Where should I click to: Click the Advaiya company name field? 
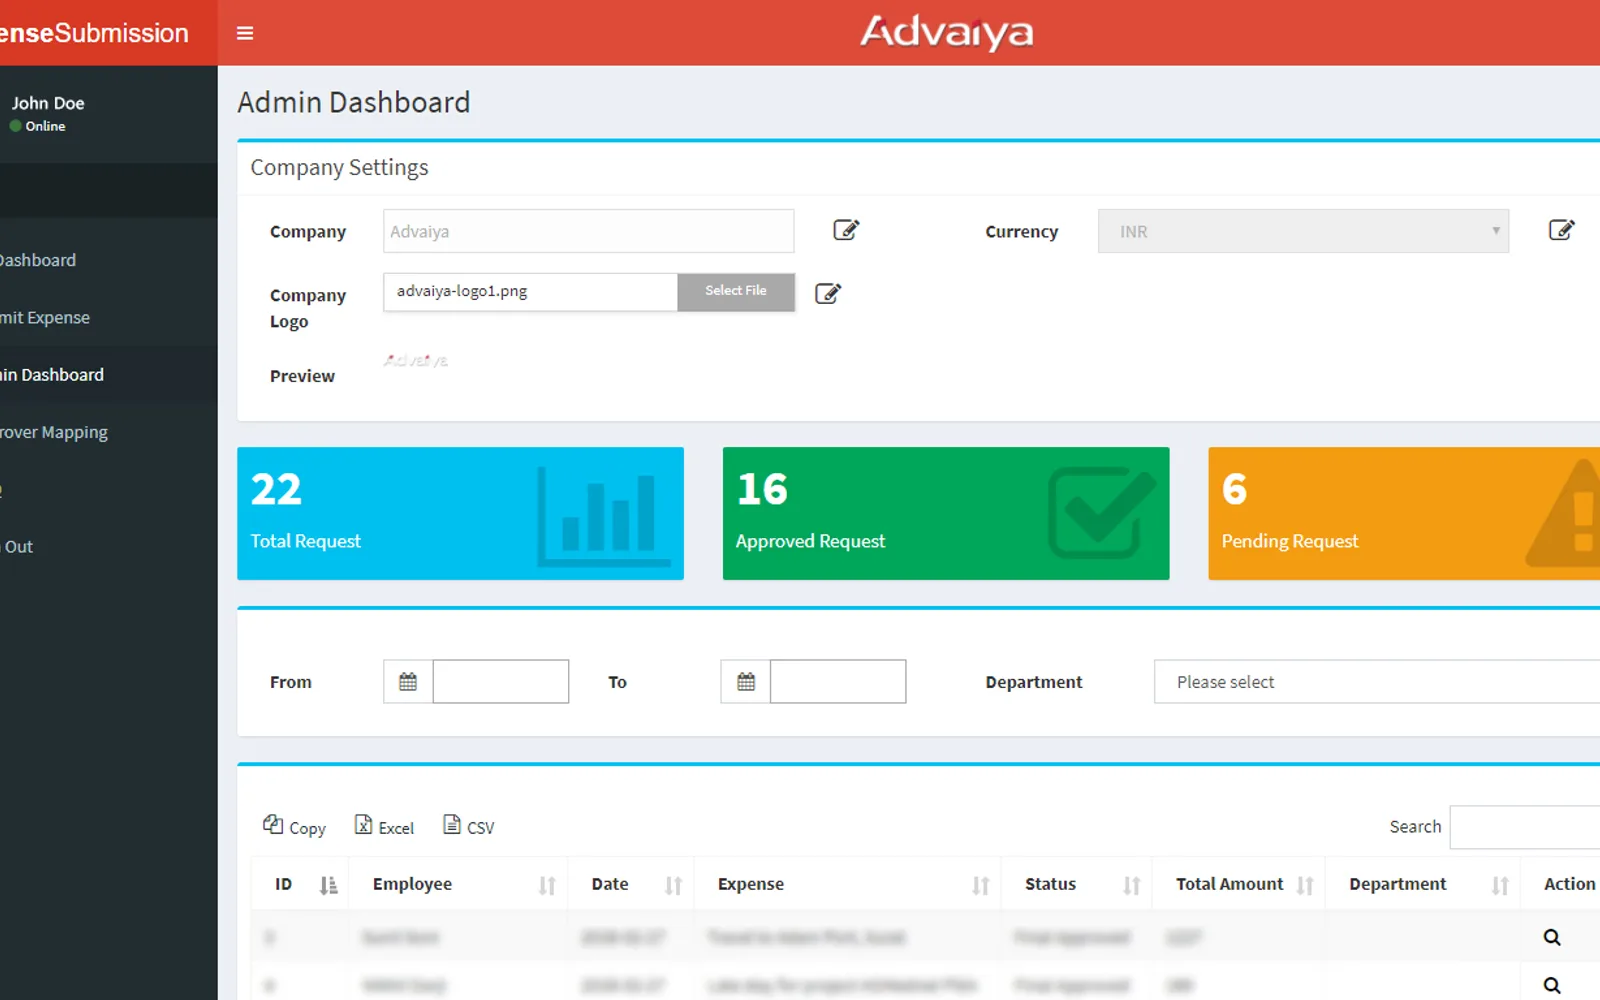(x=588, y=231)
